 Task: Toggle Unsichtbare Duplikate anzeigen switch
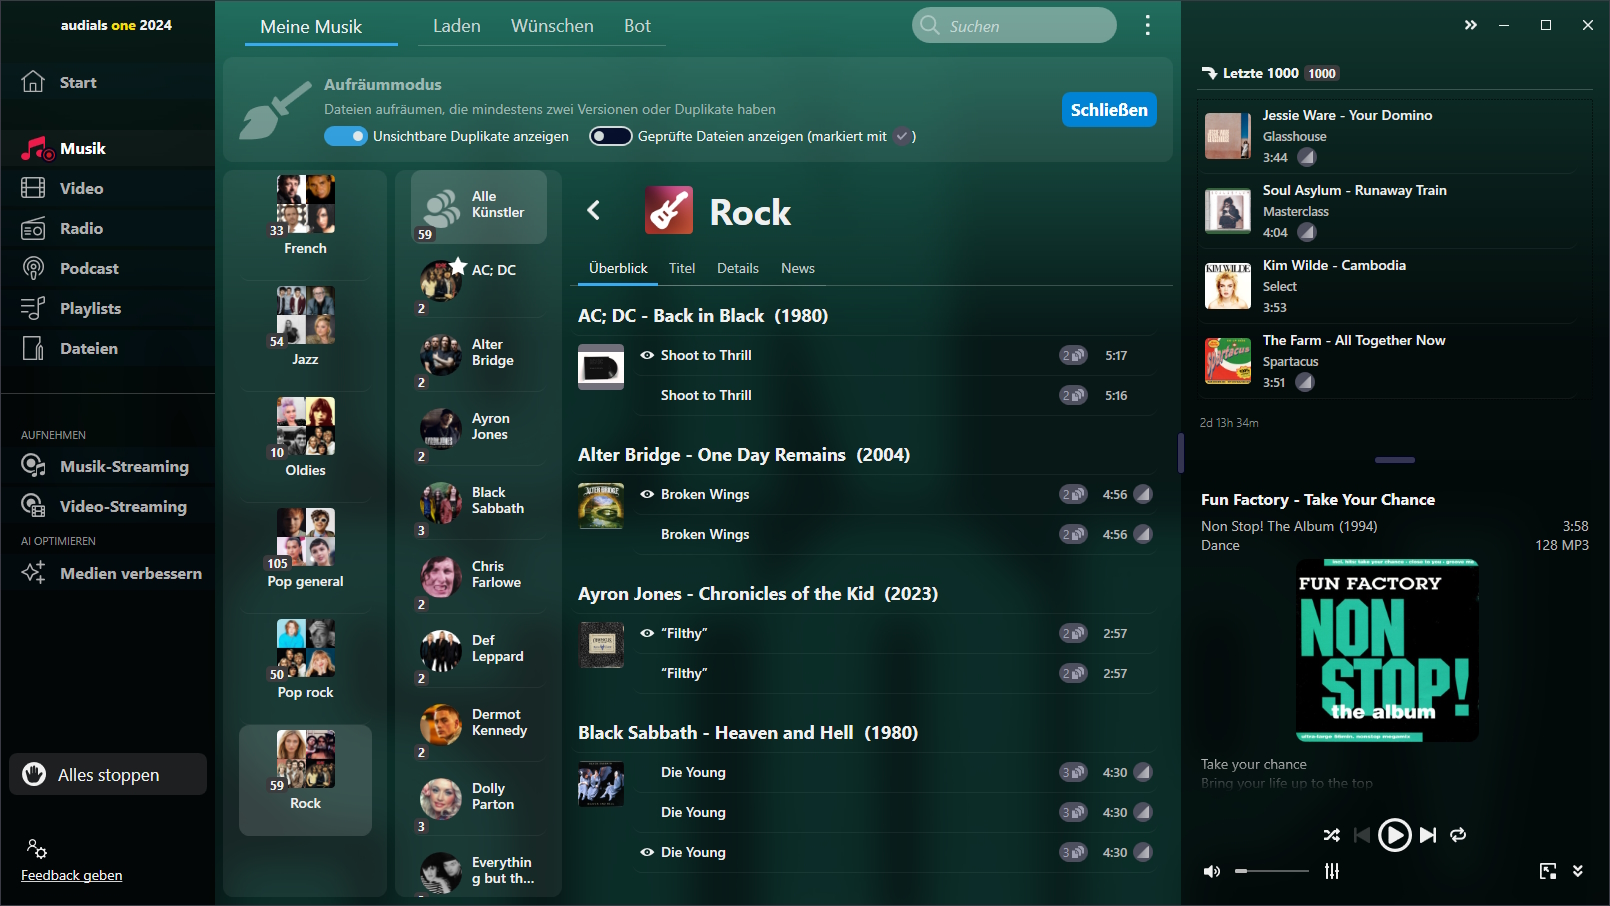[x=346, y=136]
